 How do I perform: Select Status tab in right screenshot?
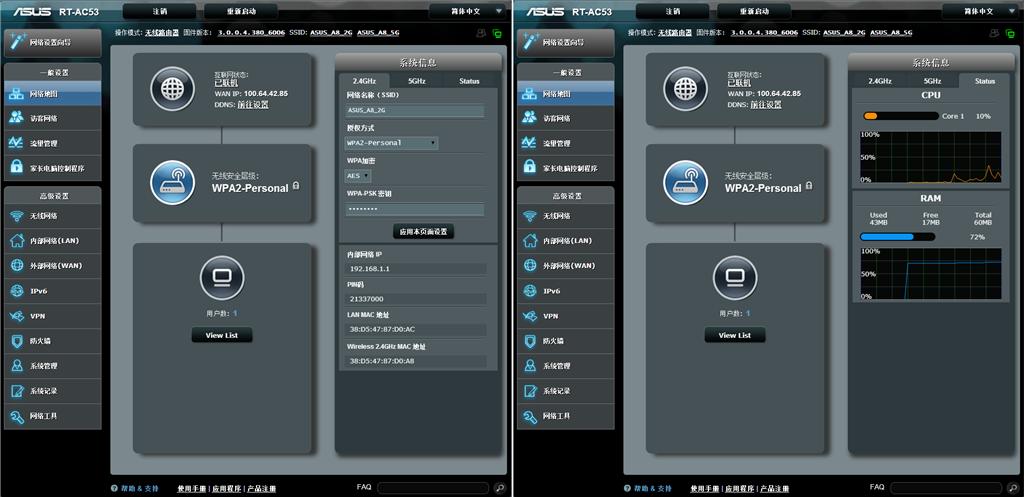coord(985,81)
